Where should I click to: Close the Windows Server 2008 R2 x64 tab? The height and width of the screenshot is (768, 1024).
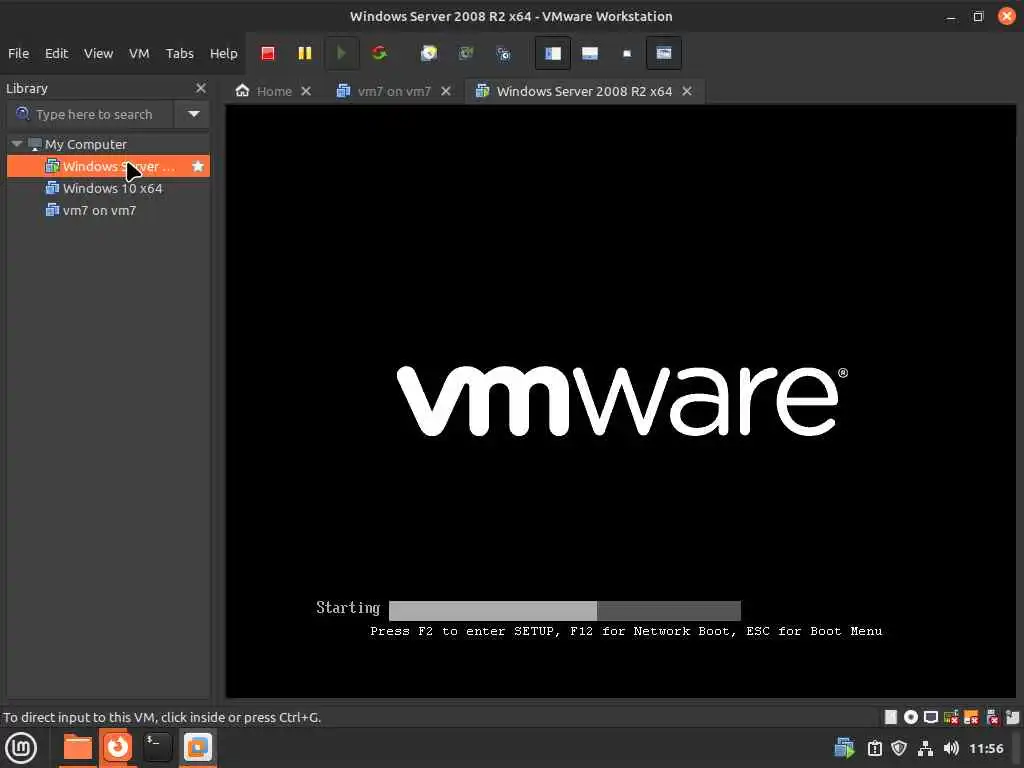tap(687, 91)
